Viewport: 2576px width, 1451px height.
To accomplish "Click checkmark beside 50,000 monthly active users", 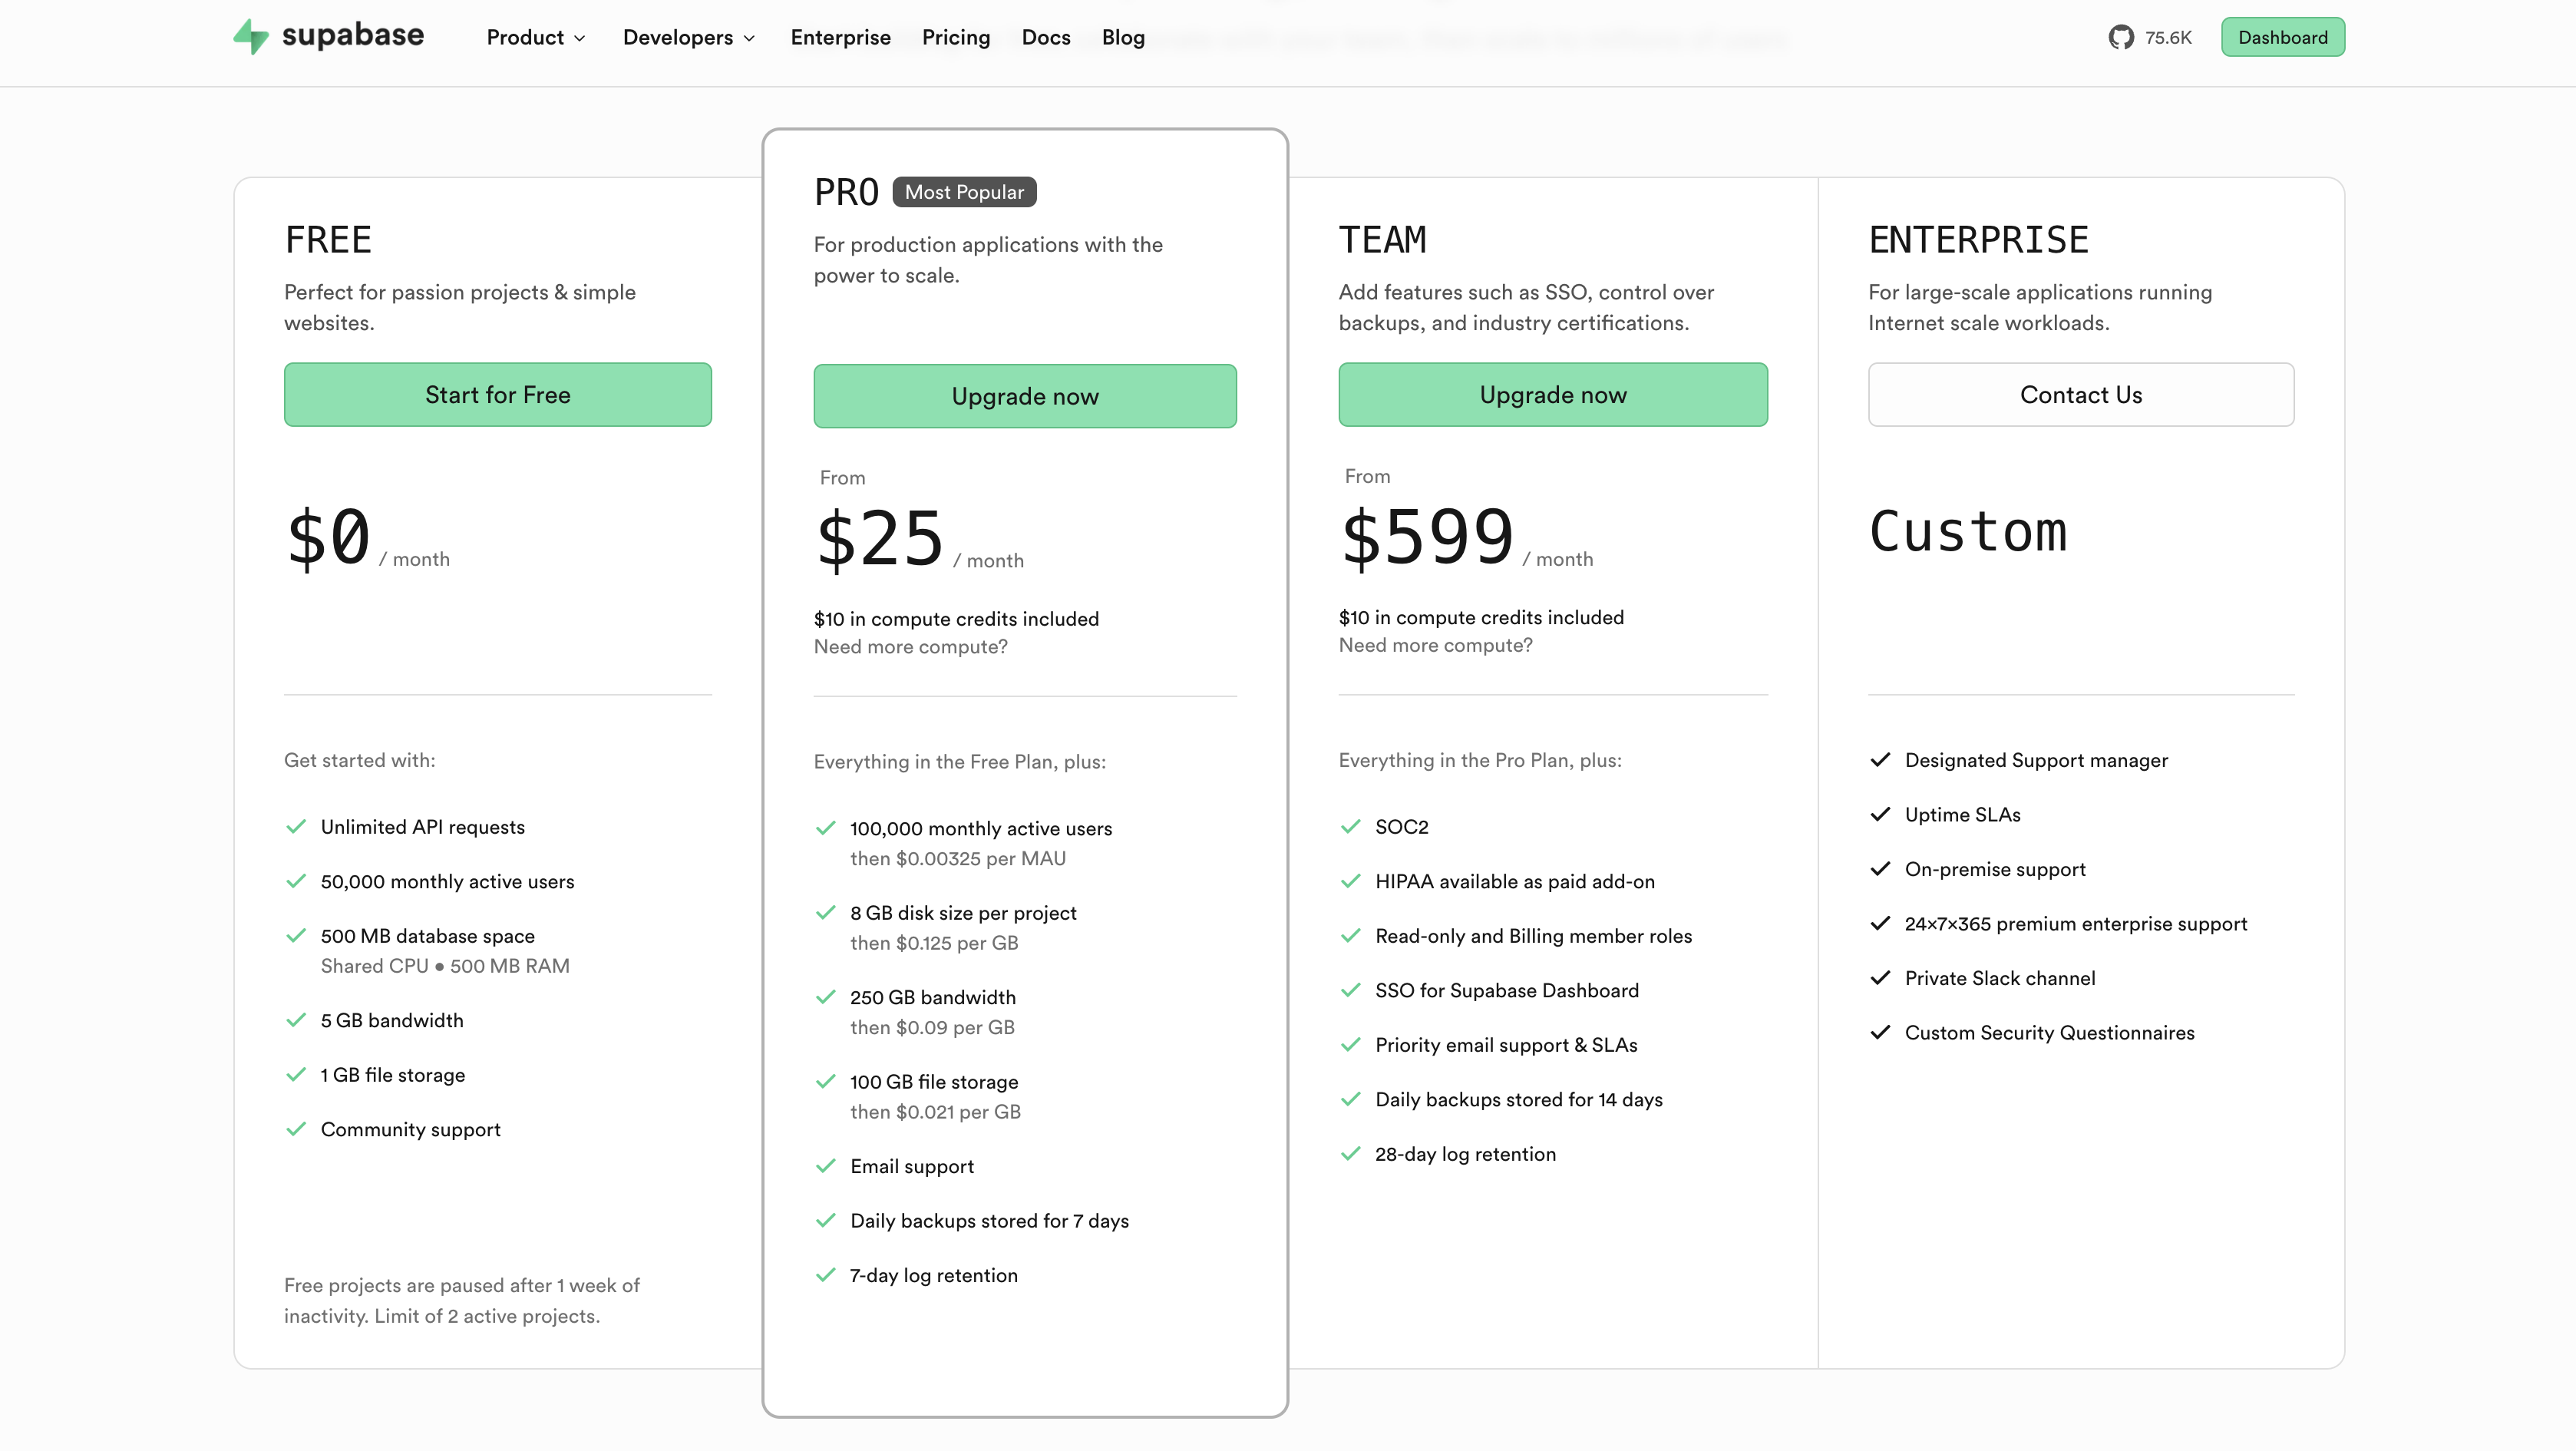I will 296,881.
